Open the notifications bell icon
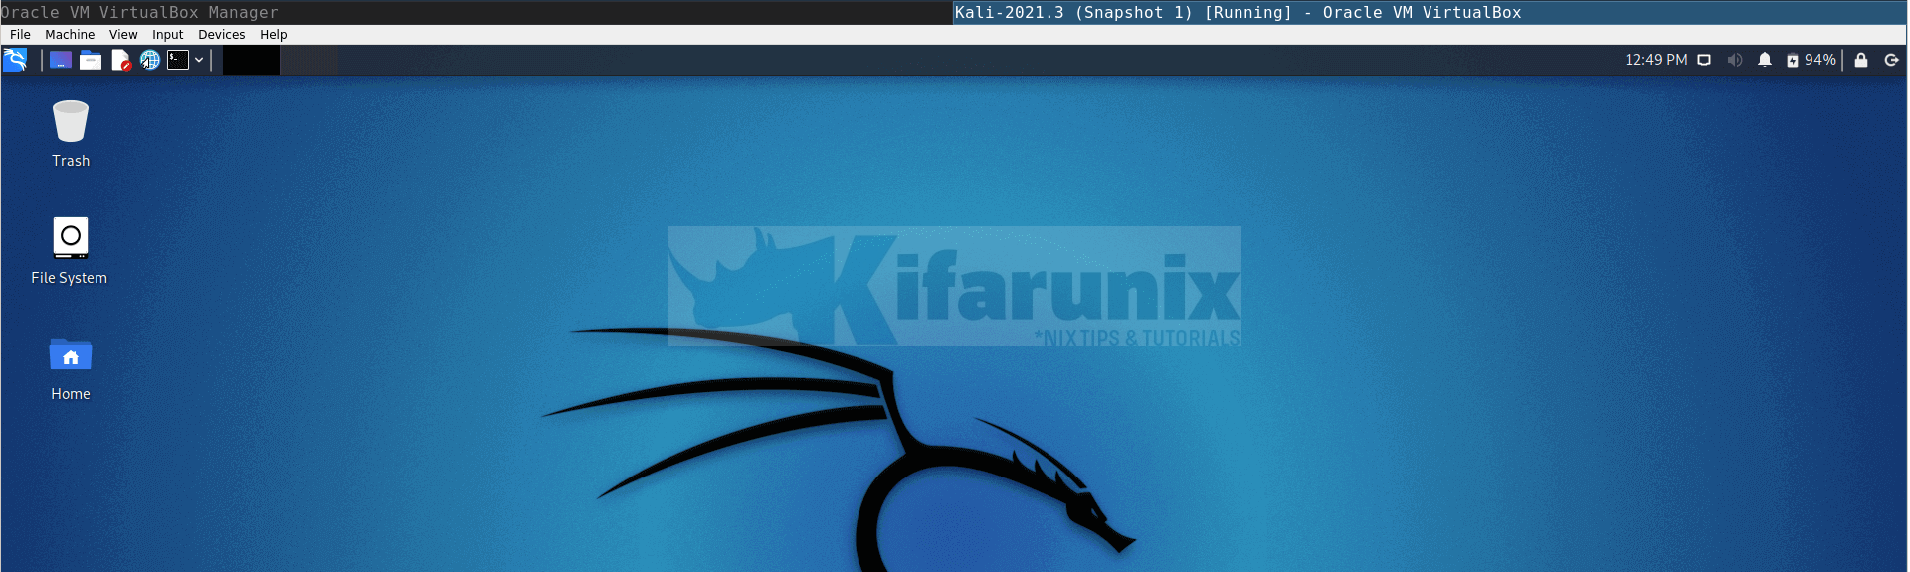 (x=1765, y=60)
